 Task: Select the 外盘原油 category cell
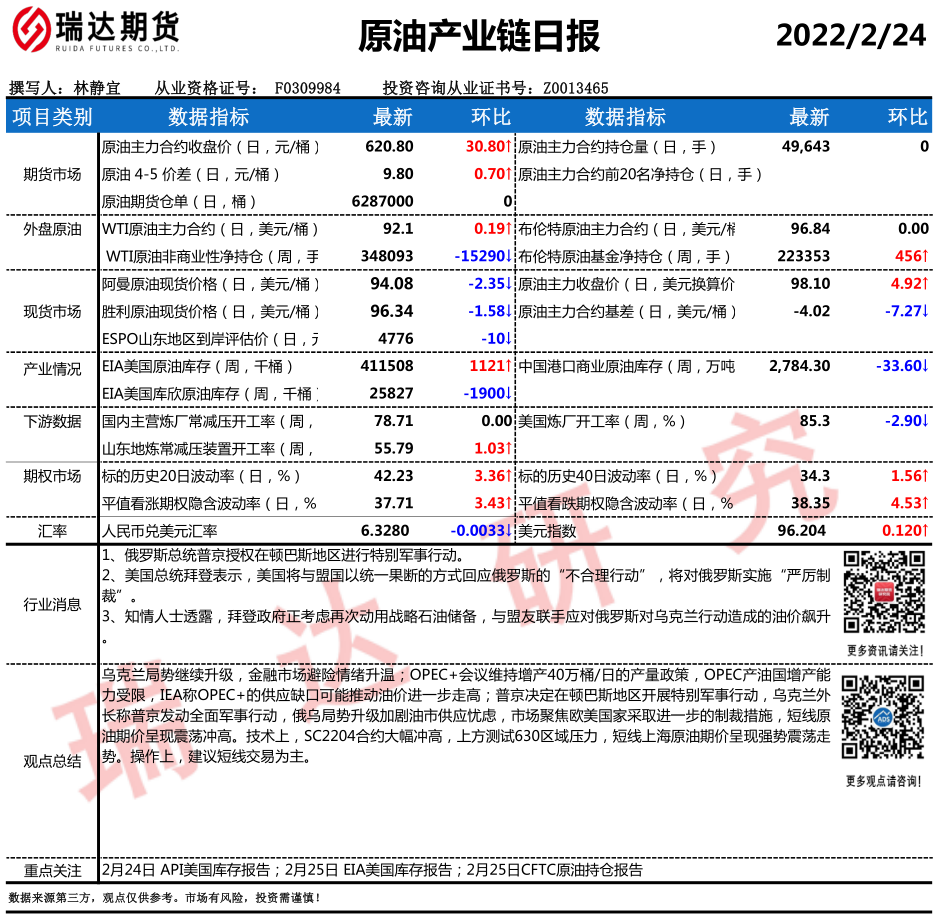[x=52, y=229]
